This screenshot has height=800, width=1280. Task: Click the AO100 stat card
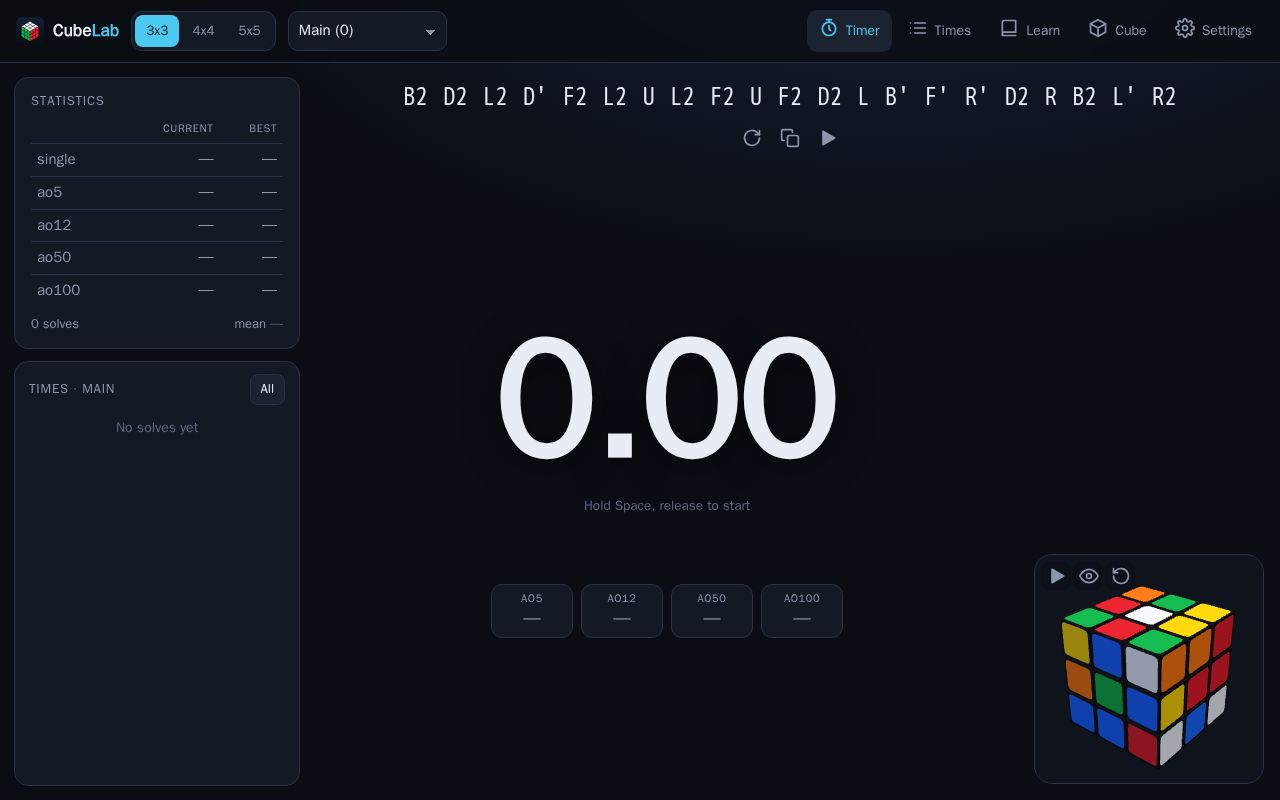coord(802,611)
